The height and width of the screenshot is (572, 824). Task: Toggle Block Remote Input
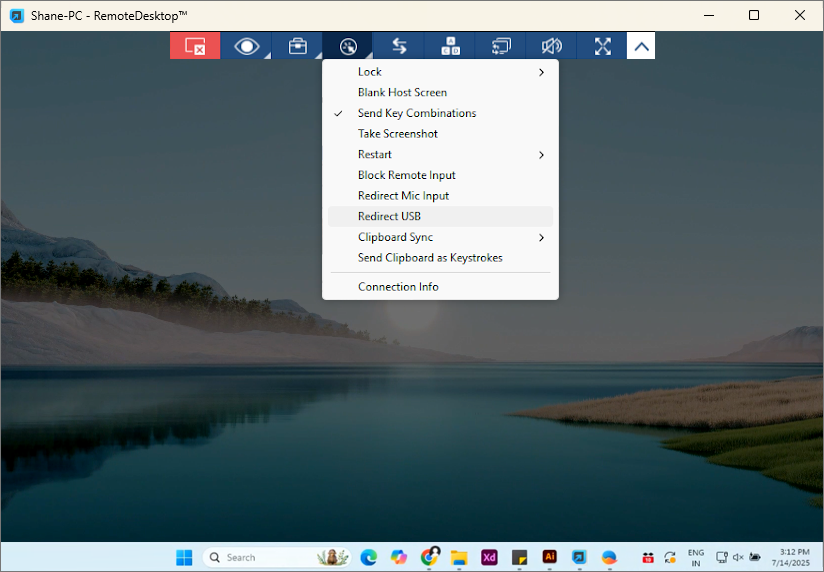coord(406,175)
